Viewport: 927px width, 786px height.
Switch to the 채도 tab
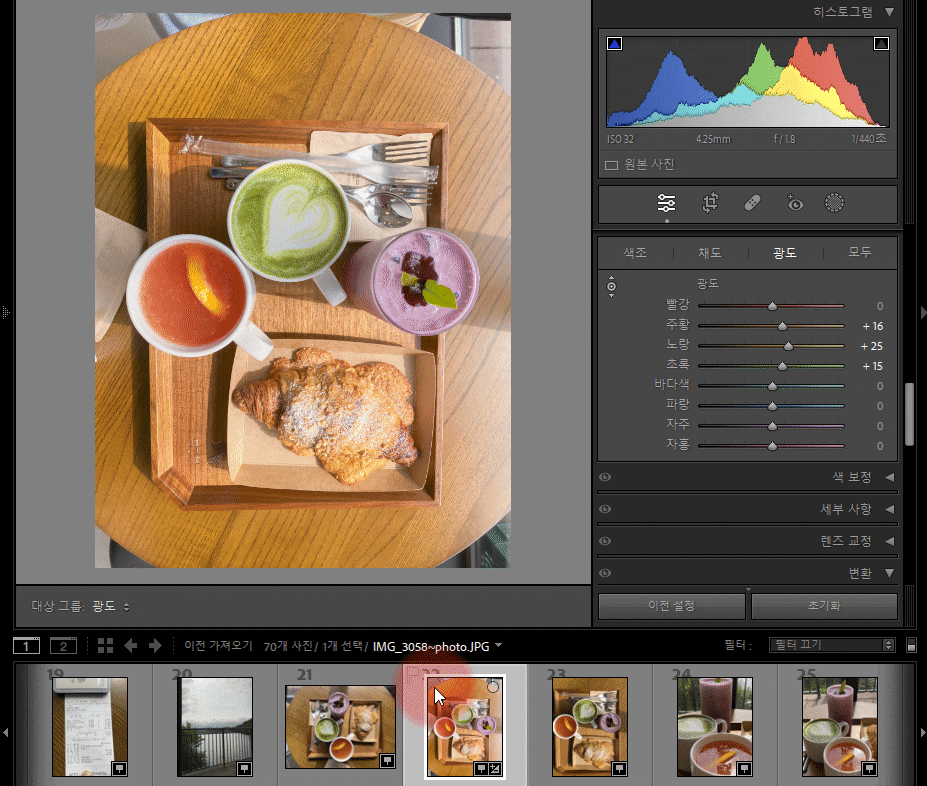709,253
